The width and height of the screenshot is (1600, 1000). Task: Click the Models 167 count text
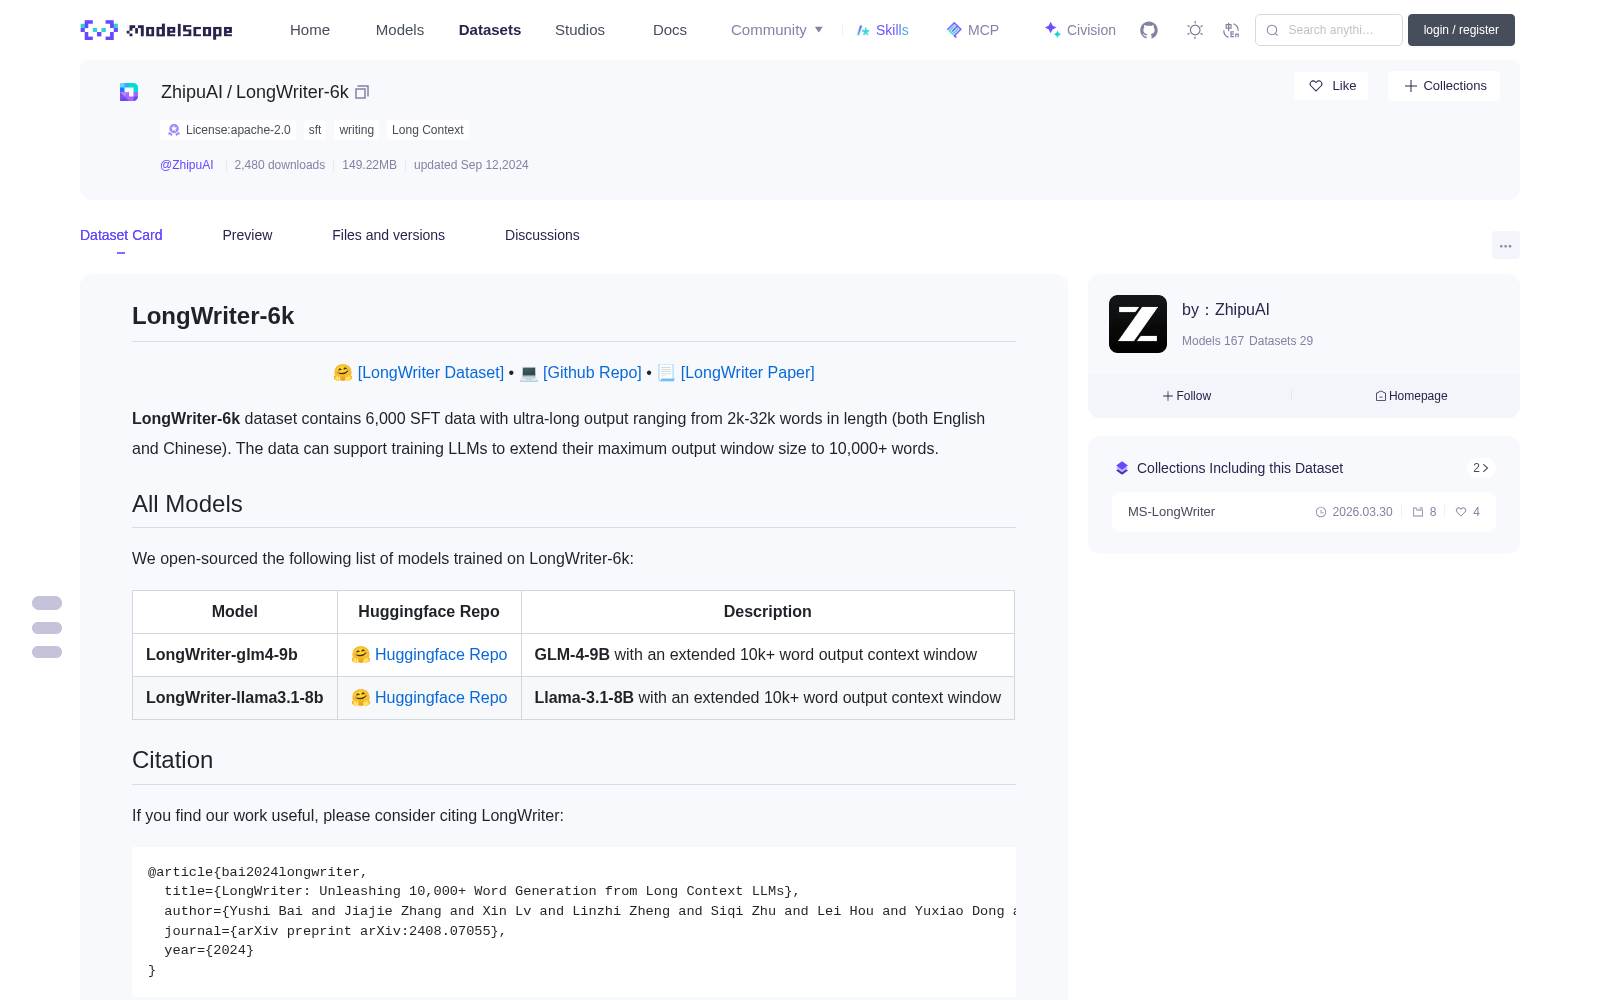coord(1213,341)
